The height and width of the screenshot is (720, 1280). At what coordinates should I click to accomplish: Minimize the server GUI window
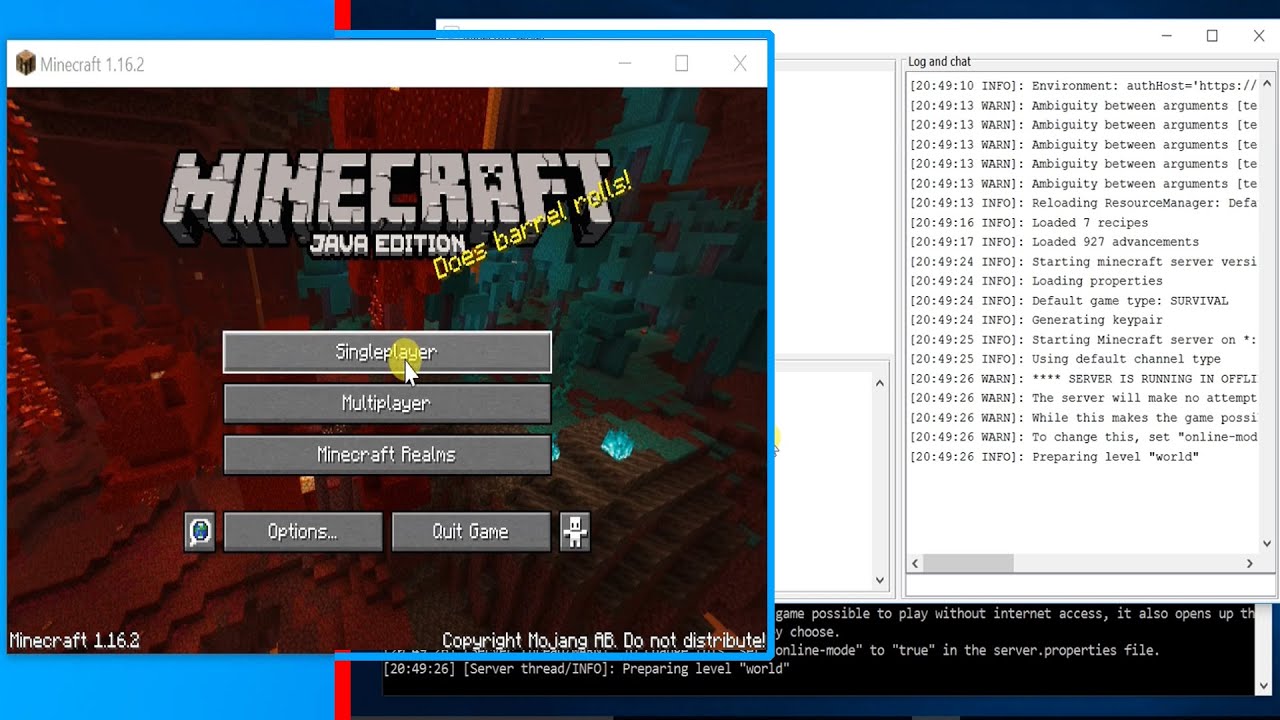[1166, 36]
